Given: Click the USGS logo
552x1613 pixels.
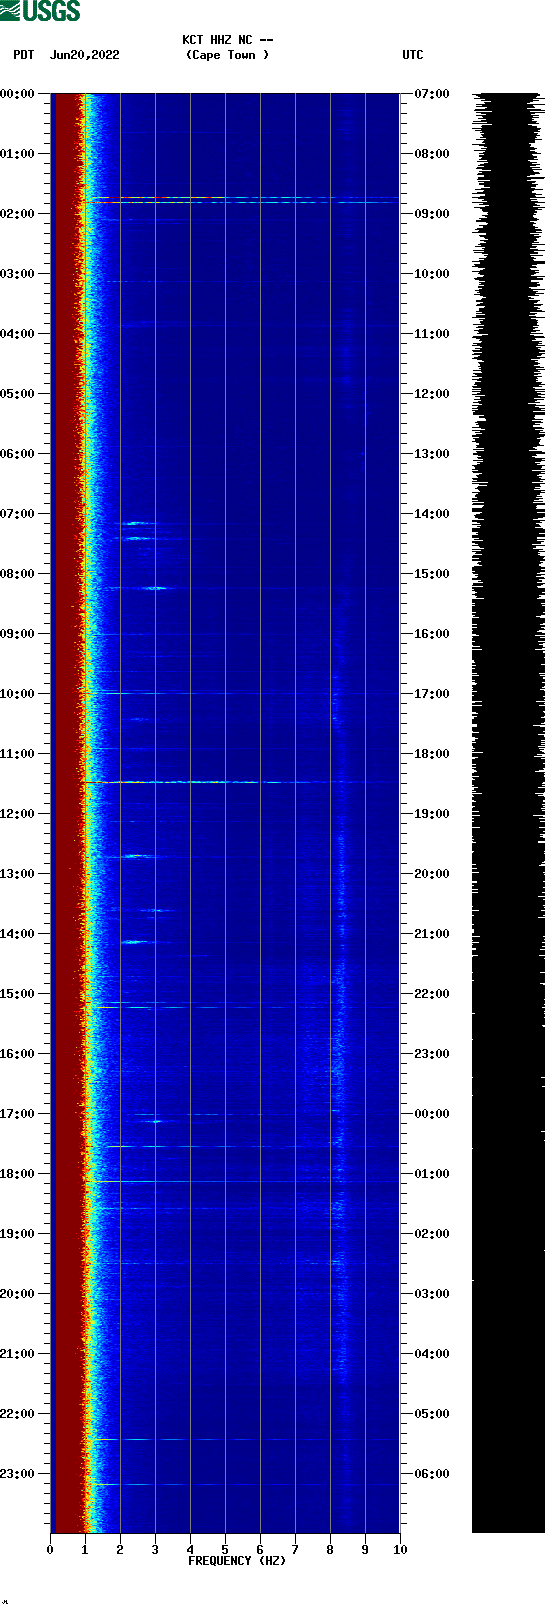Looking at the screenshot, I should [40, 11].
